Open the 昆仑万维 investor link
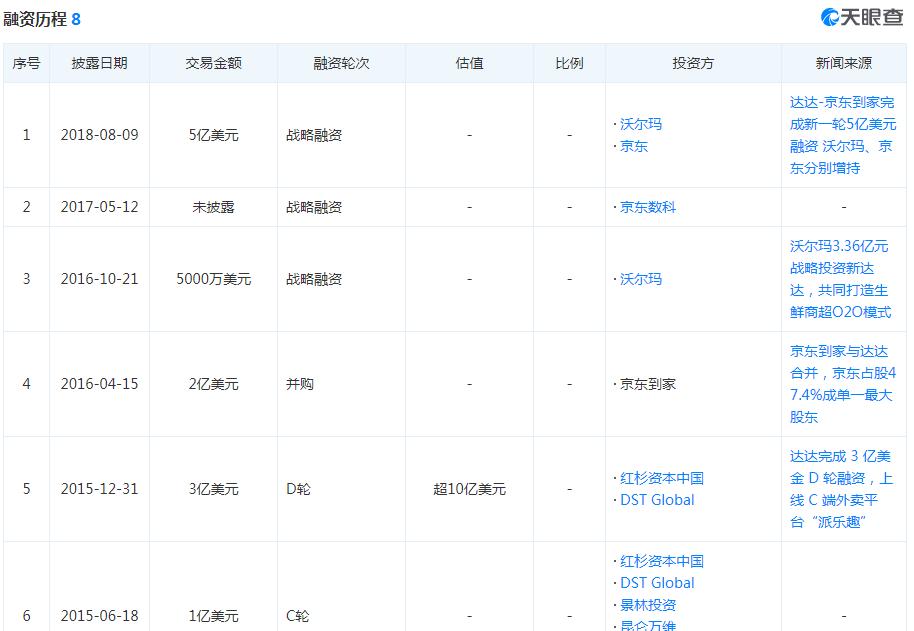The height and width of the screenshot is (631, 914). (x=646, y=626)
